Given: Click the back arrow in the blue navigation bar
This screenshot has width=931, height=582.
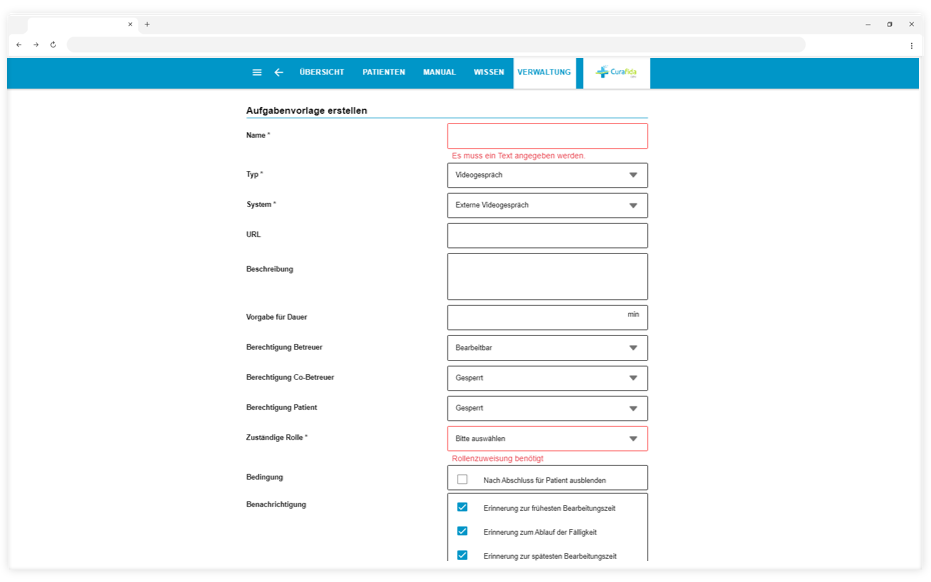Looking at the screenshot, I should click(x=278, y=72).
